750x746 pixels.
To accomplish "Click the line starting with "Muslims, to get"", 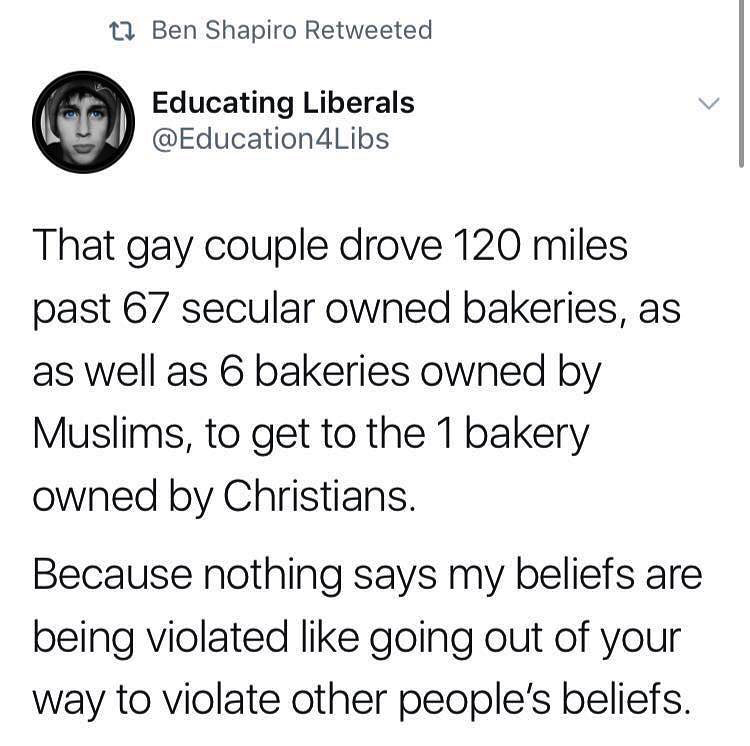I will click(311, 435).
